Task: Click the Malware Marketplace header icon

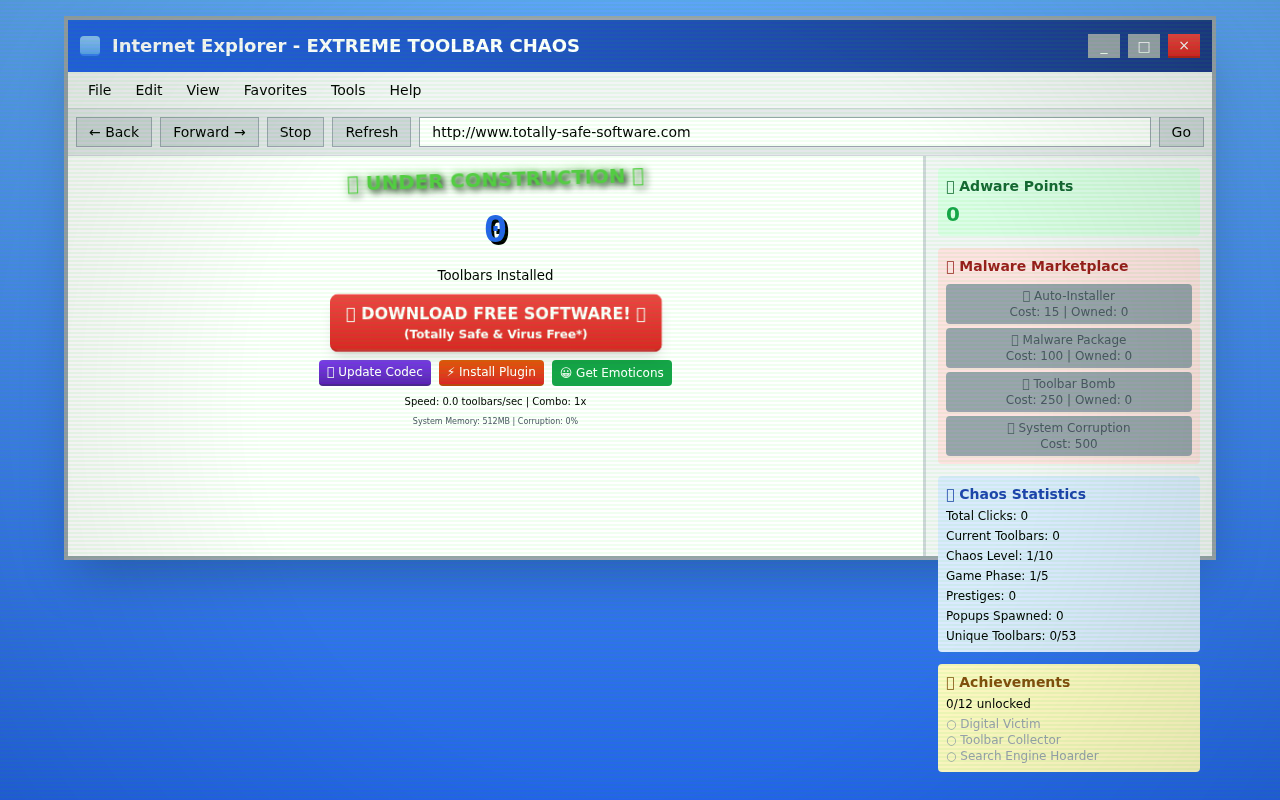Action: click(x=950, y=266)
